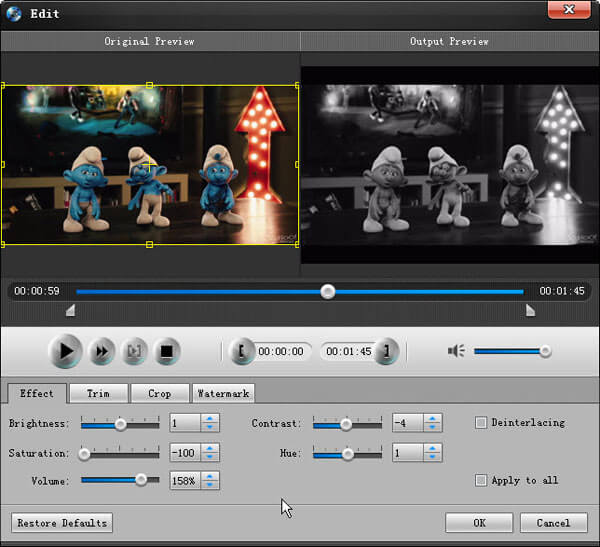
Task: Click the right-middle crop handle in Original Preview
Action: pos(297,165)
